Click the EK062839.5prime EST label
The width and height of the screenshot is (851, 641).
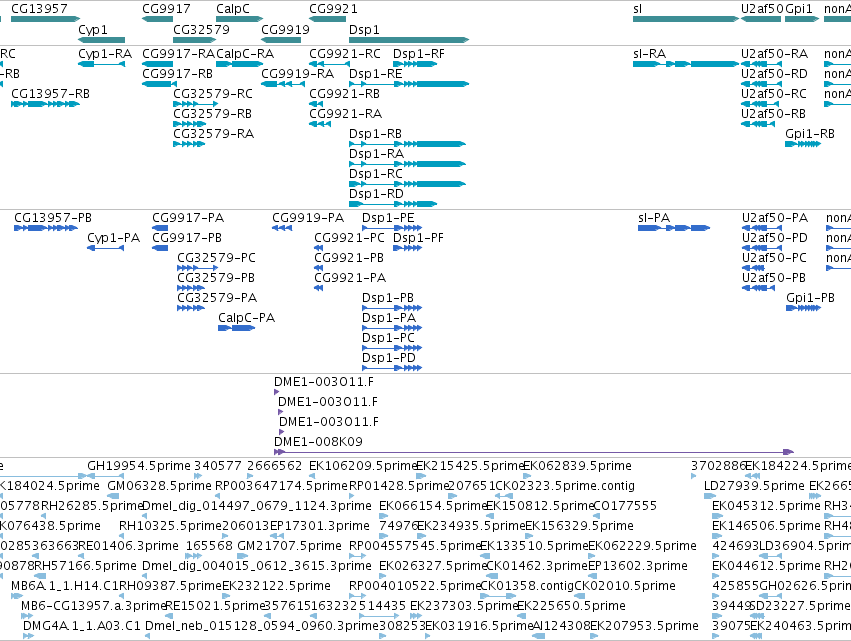[577, 466]
